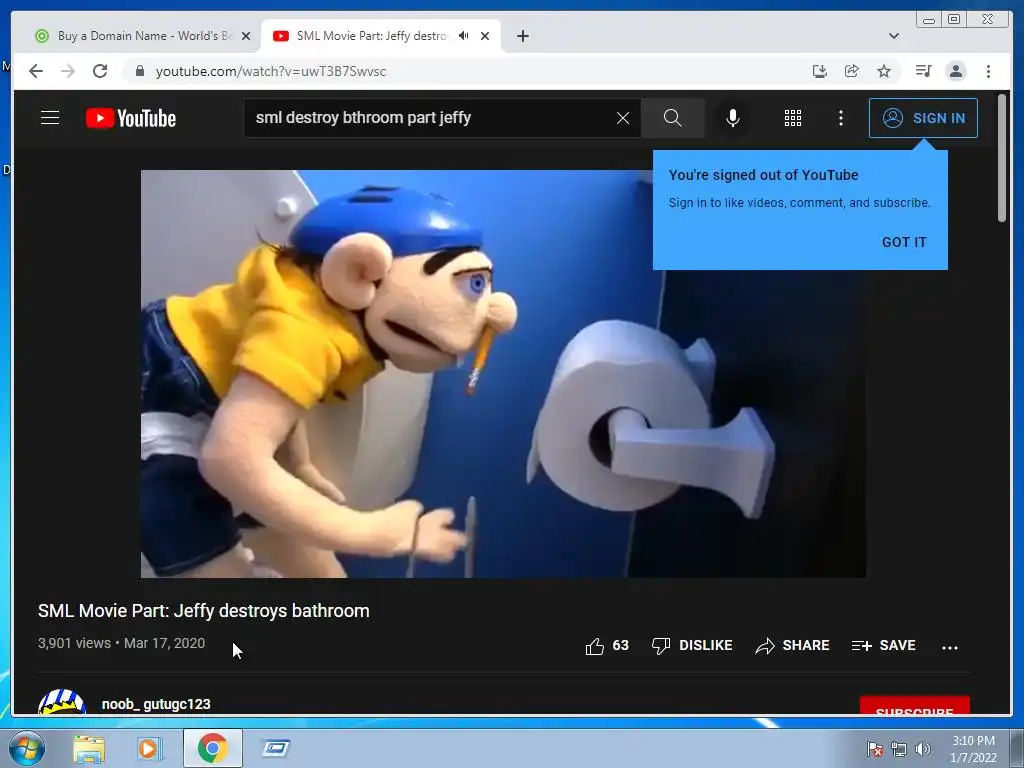Viewport: 1024px width, 768px height.
Task: Open YouTube settings three-dot menu
Action: click(x=841, y=118)
